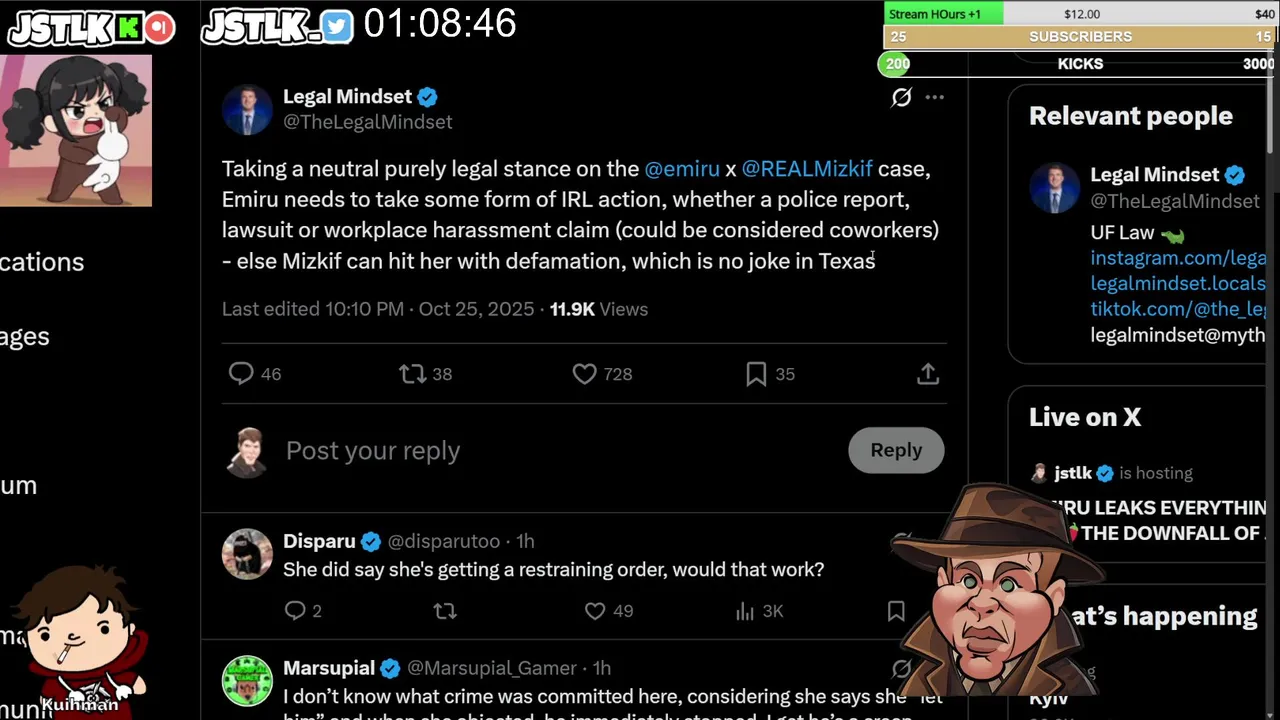
Task: Open Legal Mindset's profile picture on post
Action: [x=247, y=110]
